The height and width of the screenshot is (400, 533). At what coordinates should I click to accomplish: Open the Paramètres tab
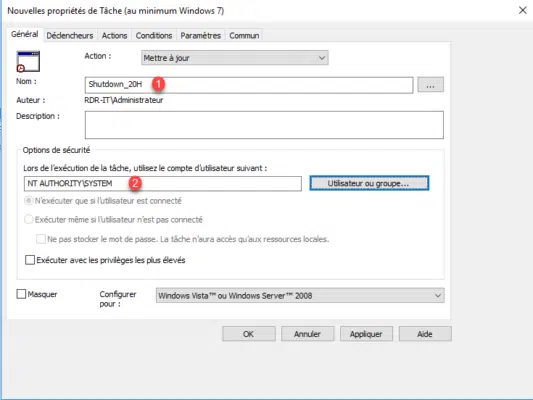201,35
